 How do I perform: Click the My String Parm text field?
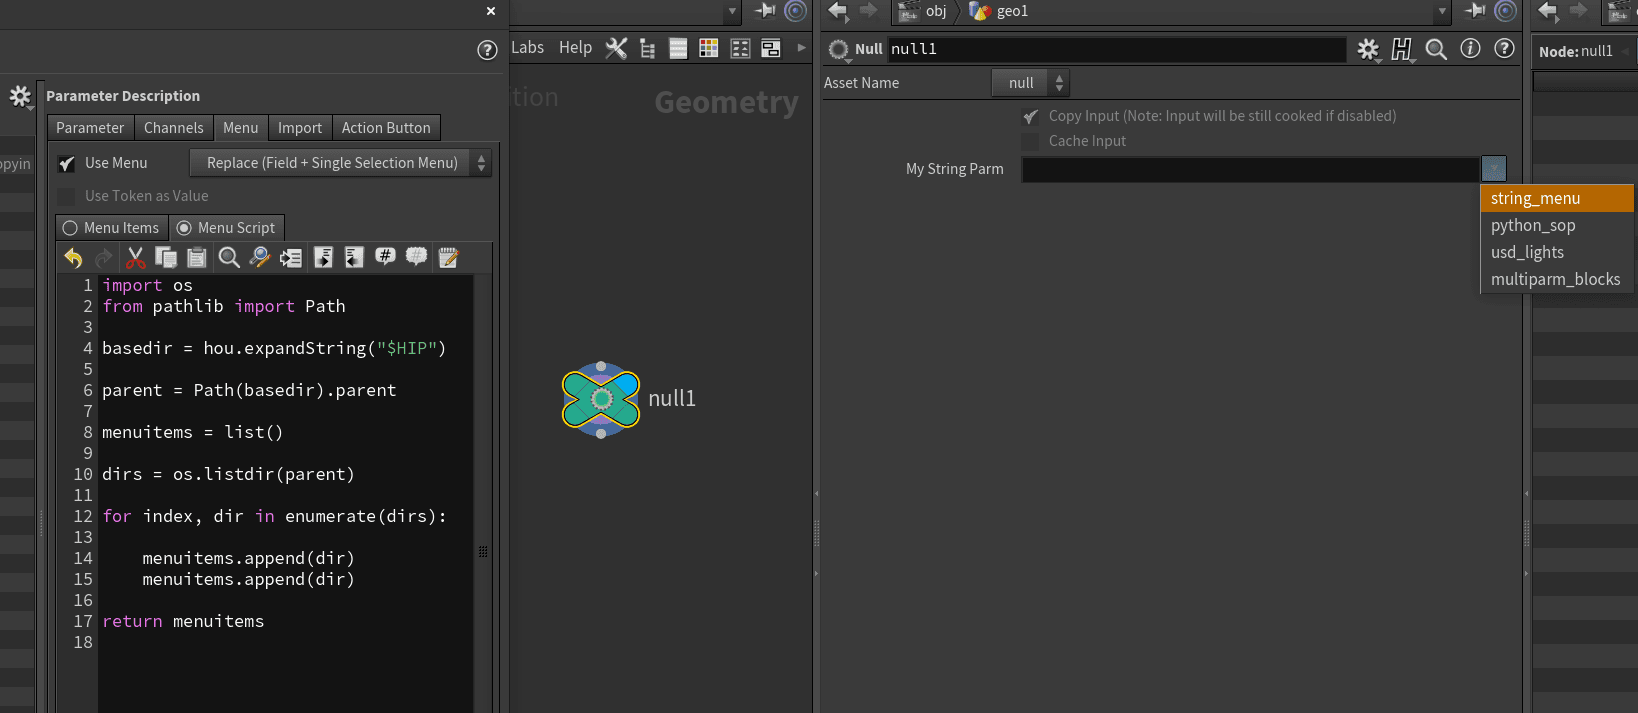point(1249,169)
